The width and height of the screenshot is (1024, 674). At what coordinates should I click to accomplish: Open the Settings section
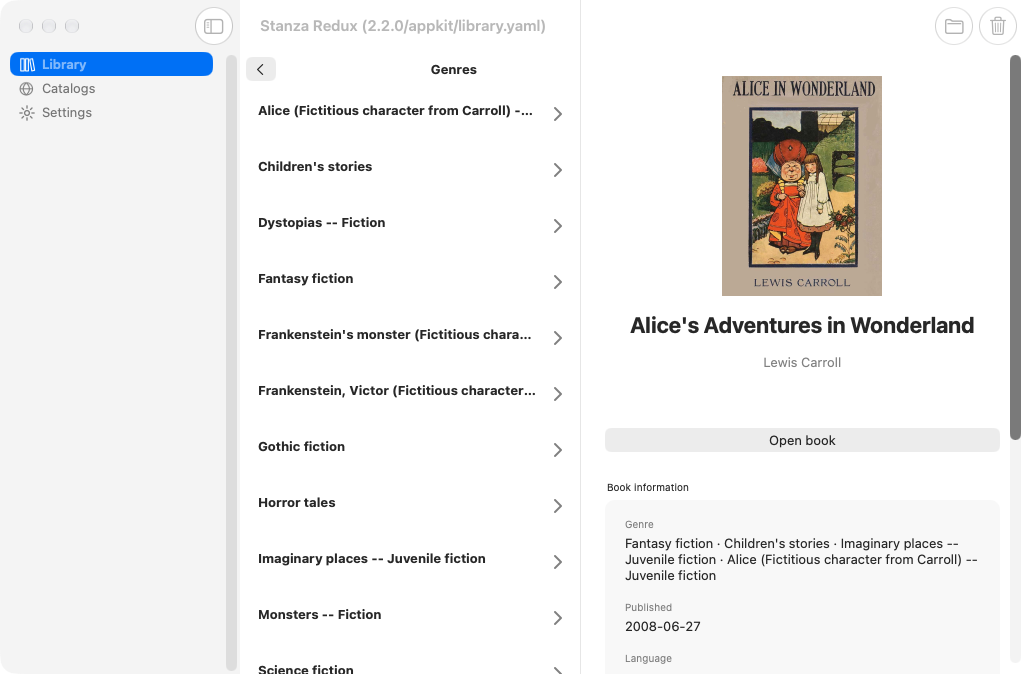coord(111,112)
